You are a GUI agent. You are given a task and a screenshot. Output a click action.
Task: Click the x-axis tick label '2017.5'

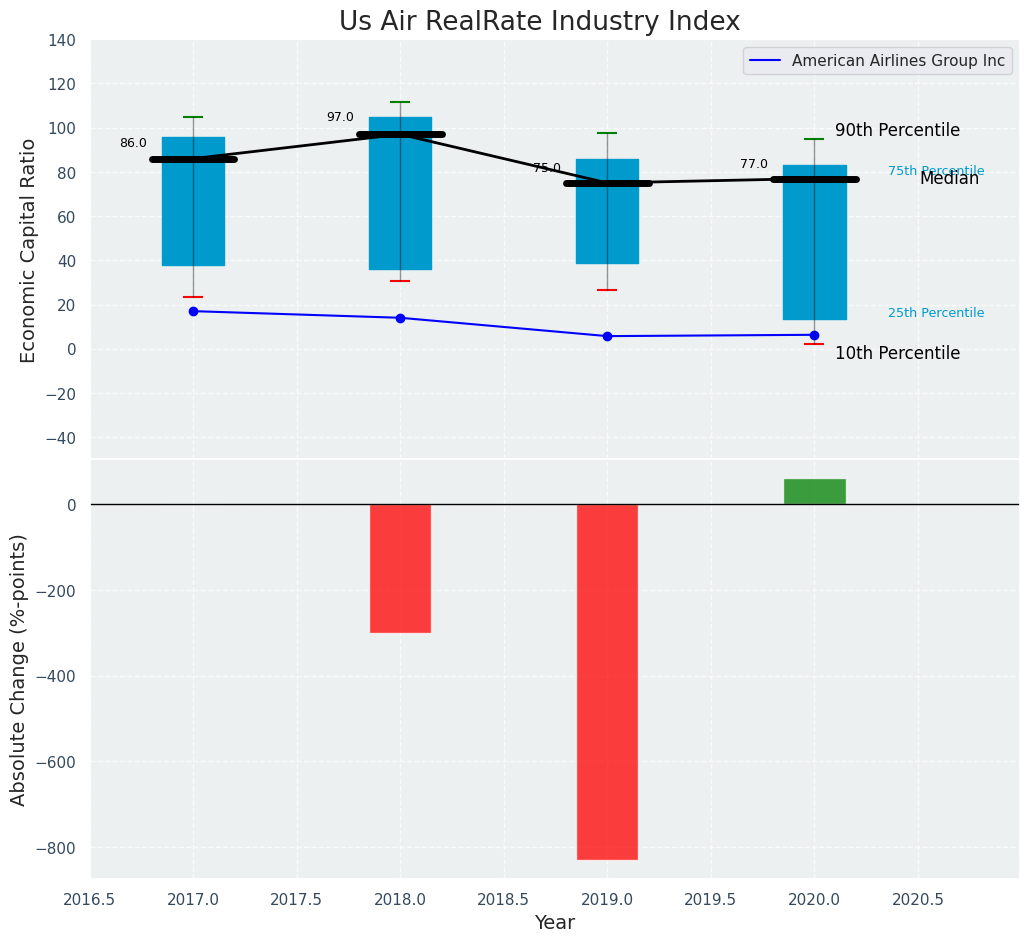tap(297, 899)
